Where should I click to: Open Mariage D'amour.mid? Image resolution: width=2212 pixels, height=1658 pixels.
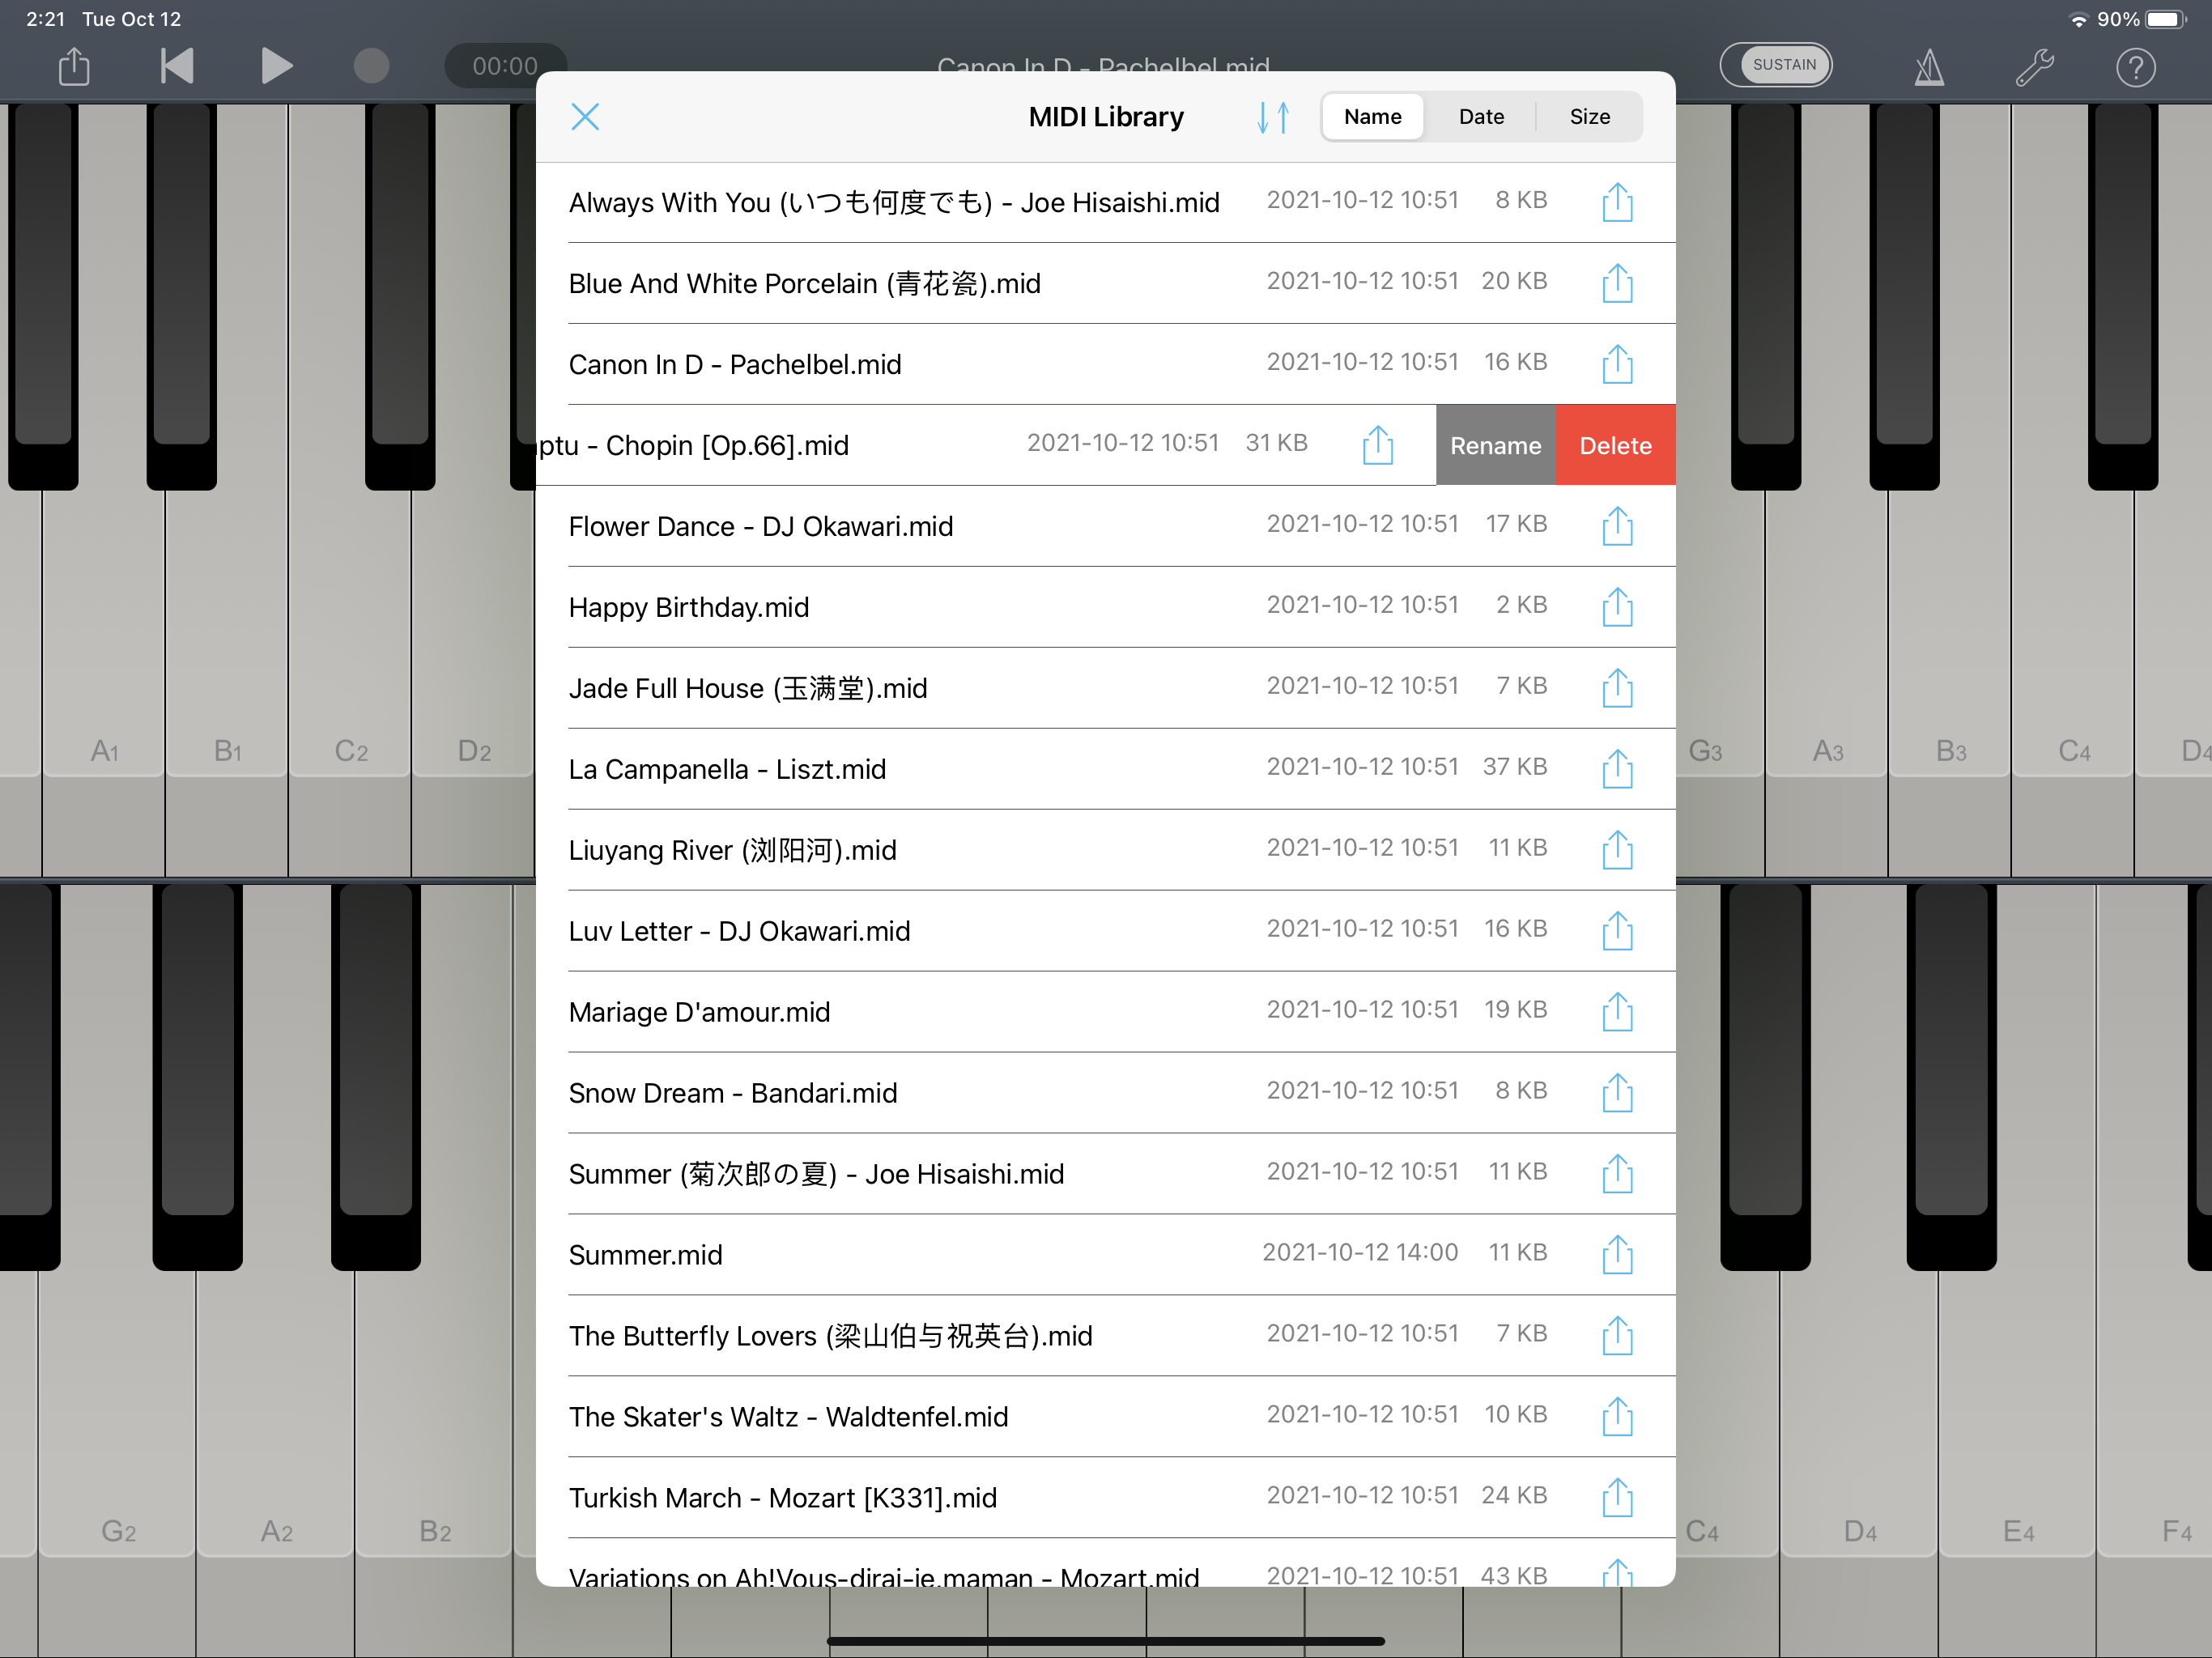1105,1012
